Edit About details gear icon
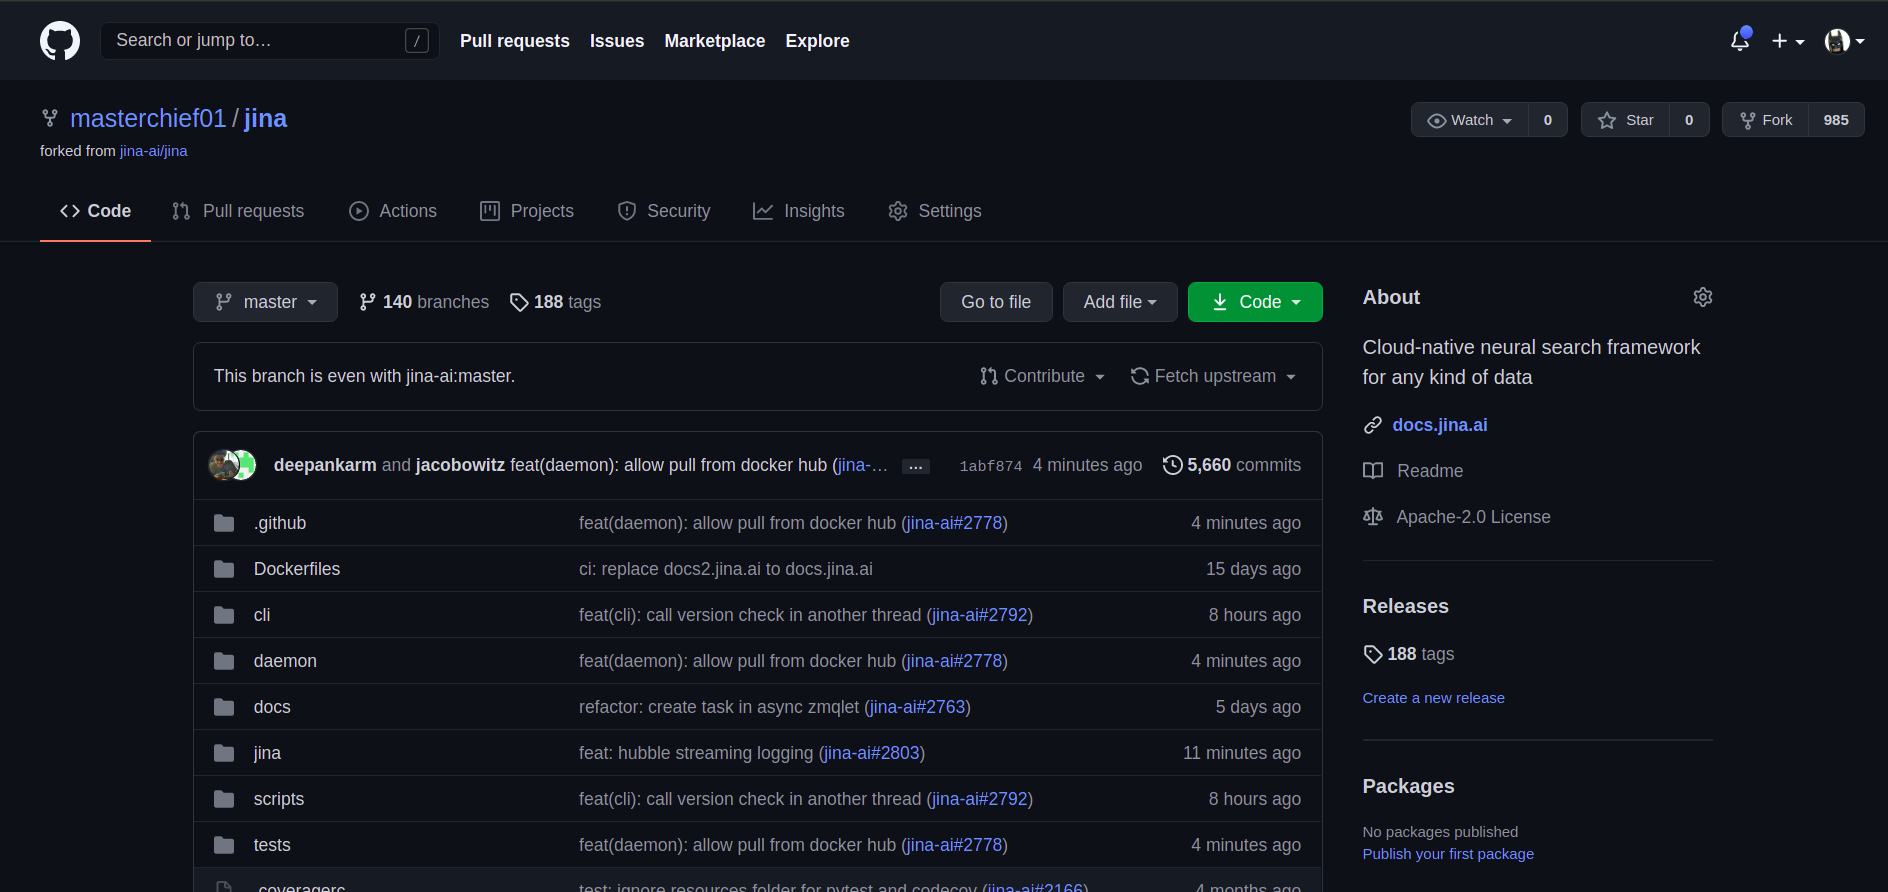This screenshot has width=1888, height=892. pyautogui.click(x=1703, y=297)
